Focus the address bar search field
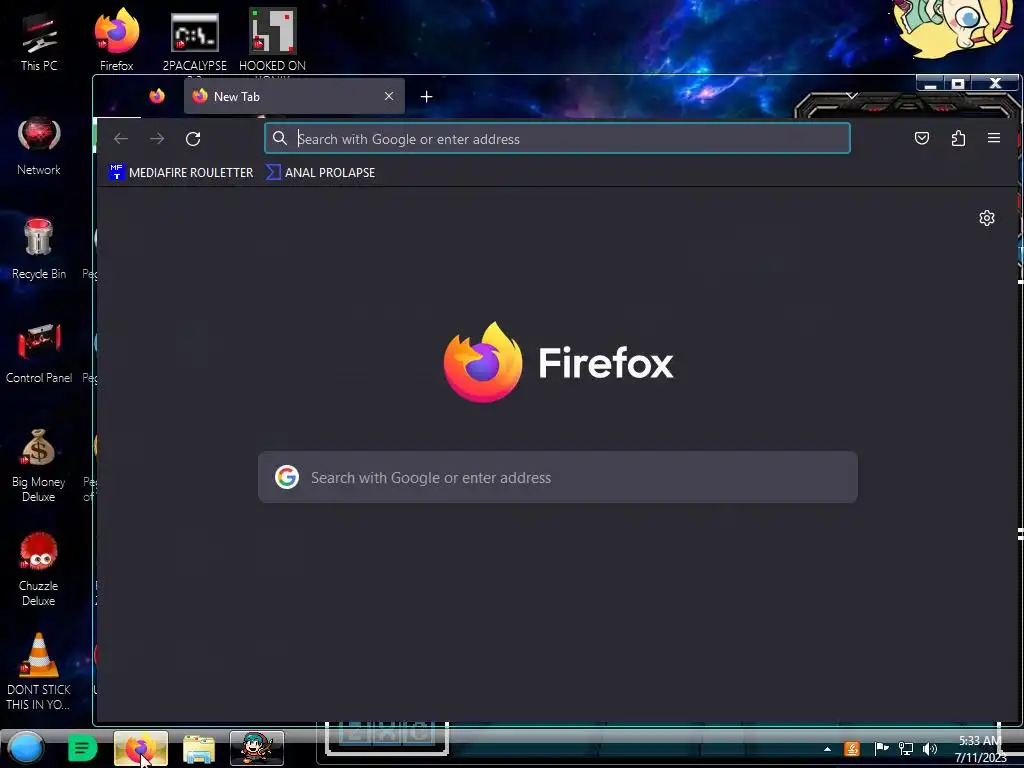This screenshot has width=1024, height=768. tap(557, 138)
